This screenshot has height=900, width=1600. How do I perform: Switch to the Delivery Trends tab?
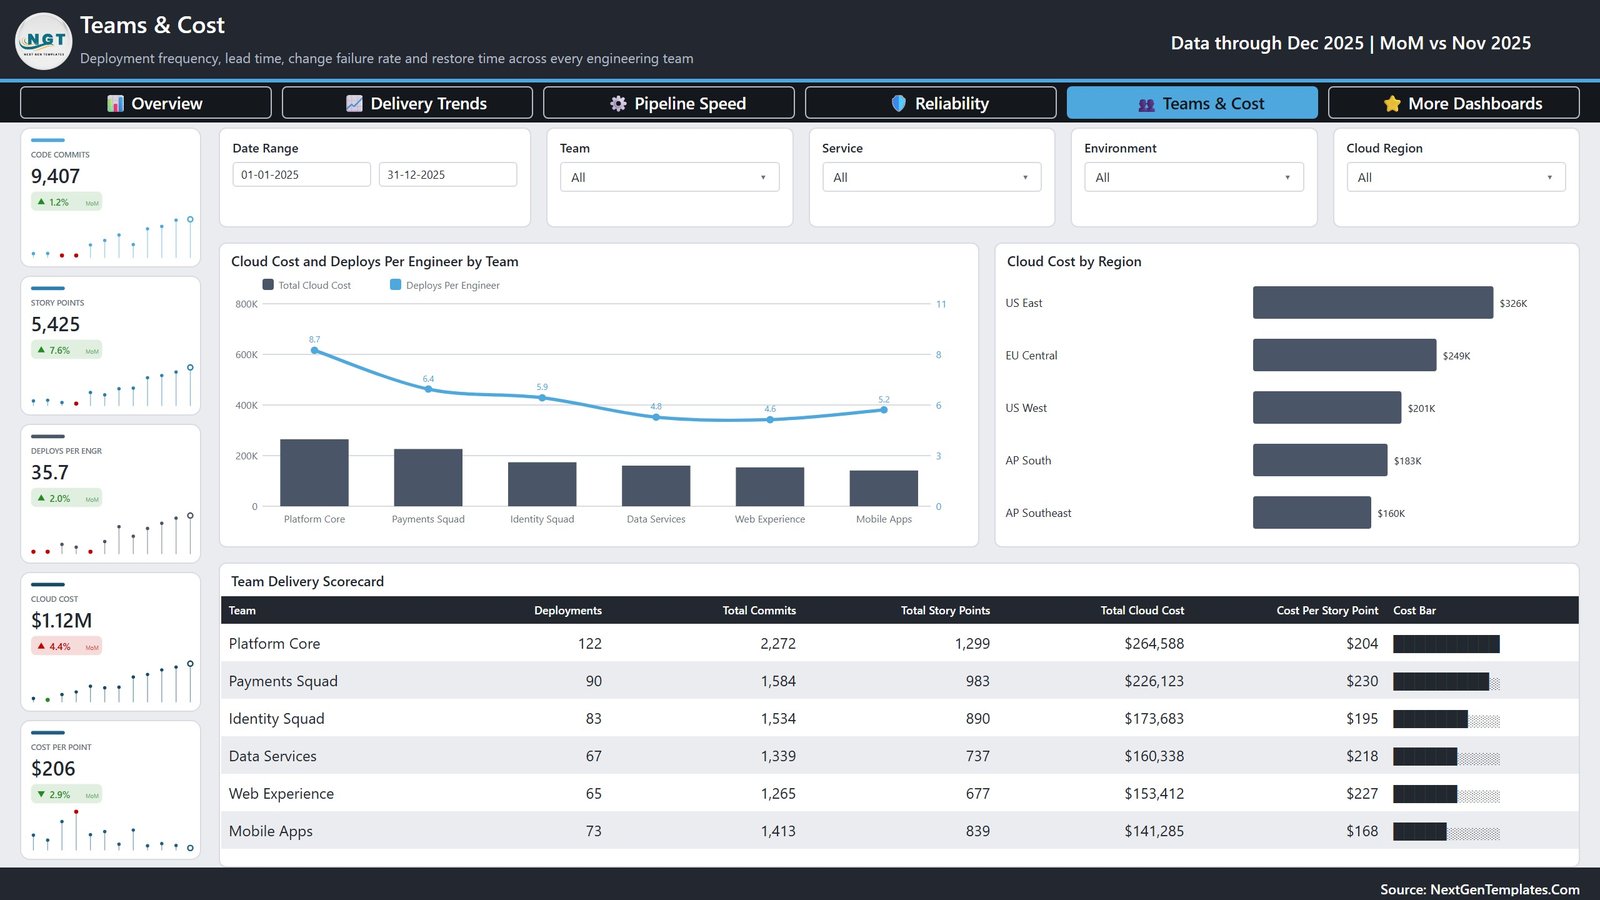[x=407, y=103]
